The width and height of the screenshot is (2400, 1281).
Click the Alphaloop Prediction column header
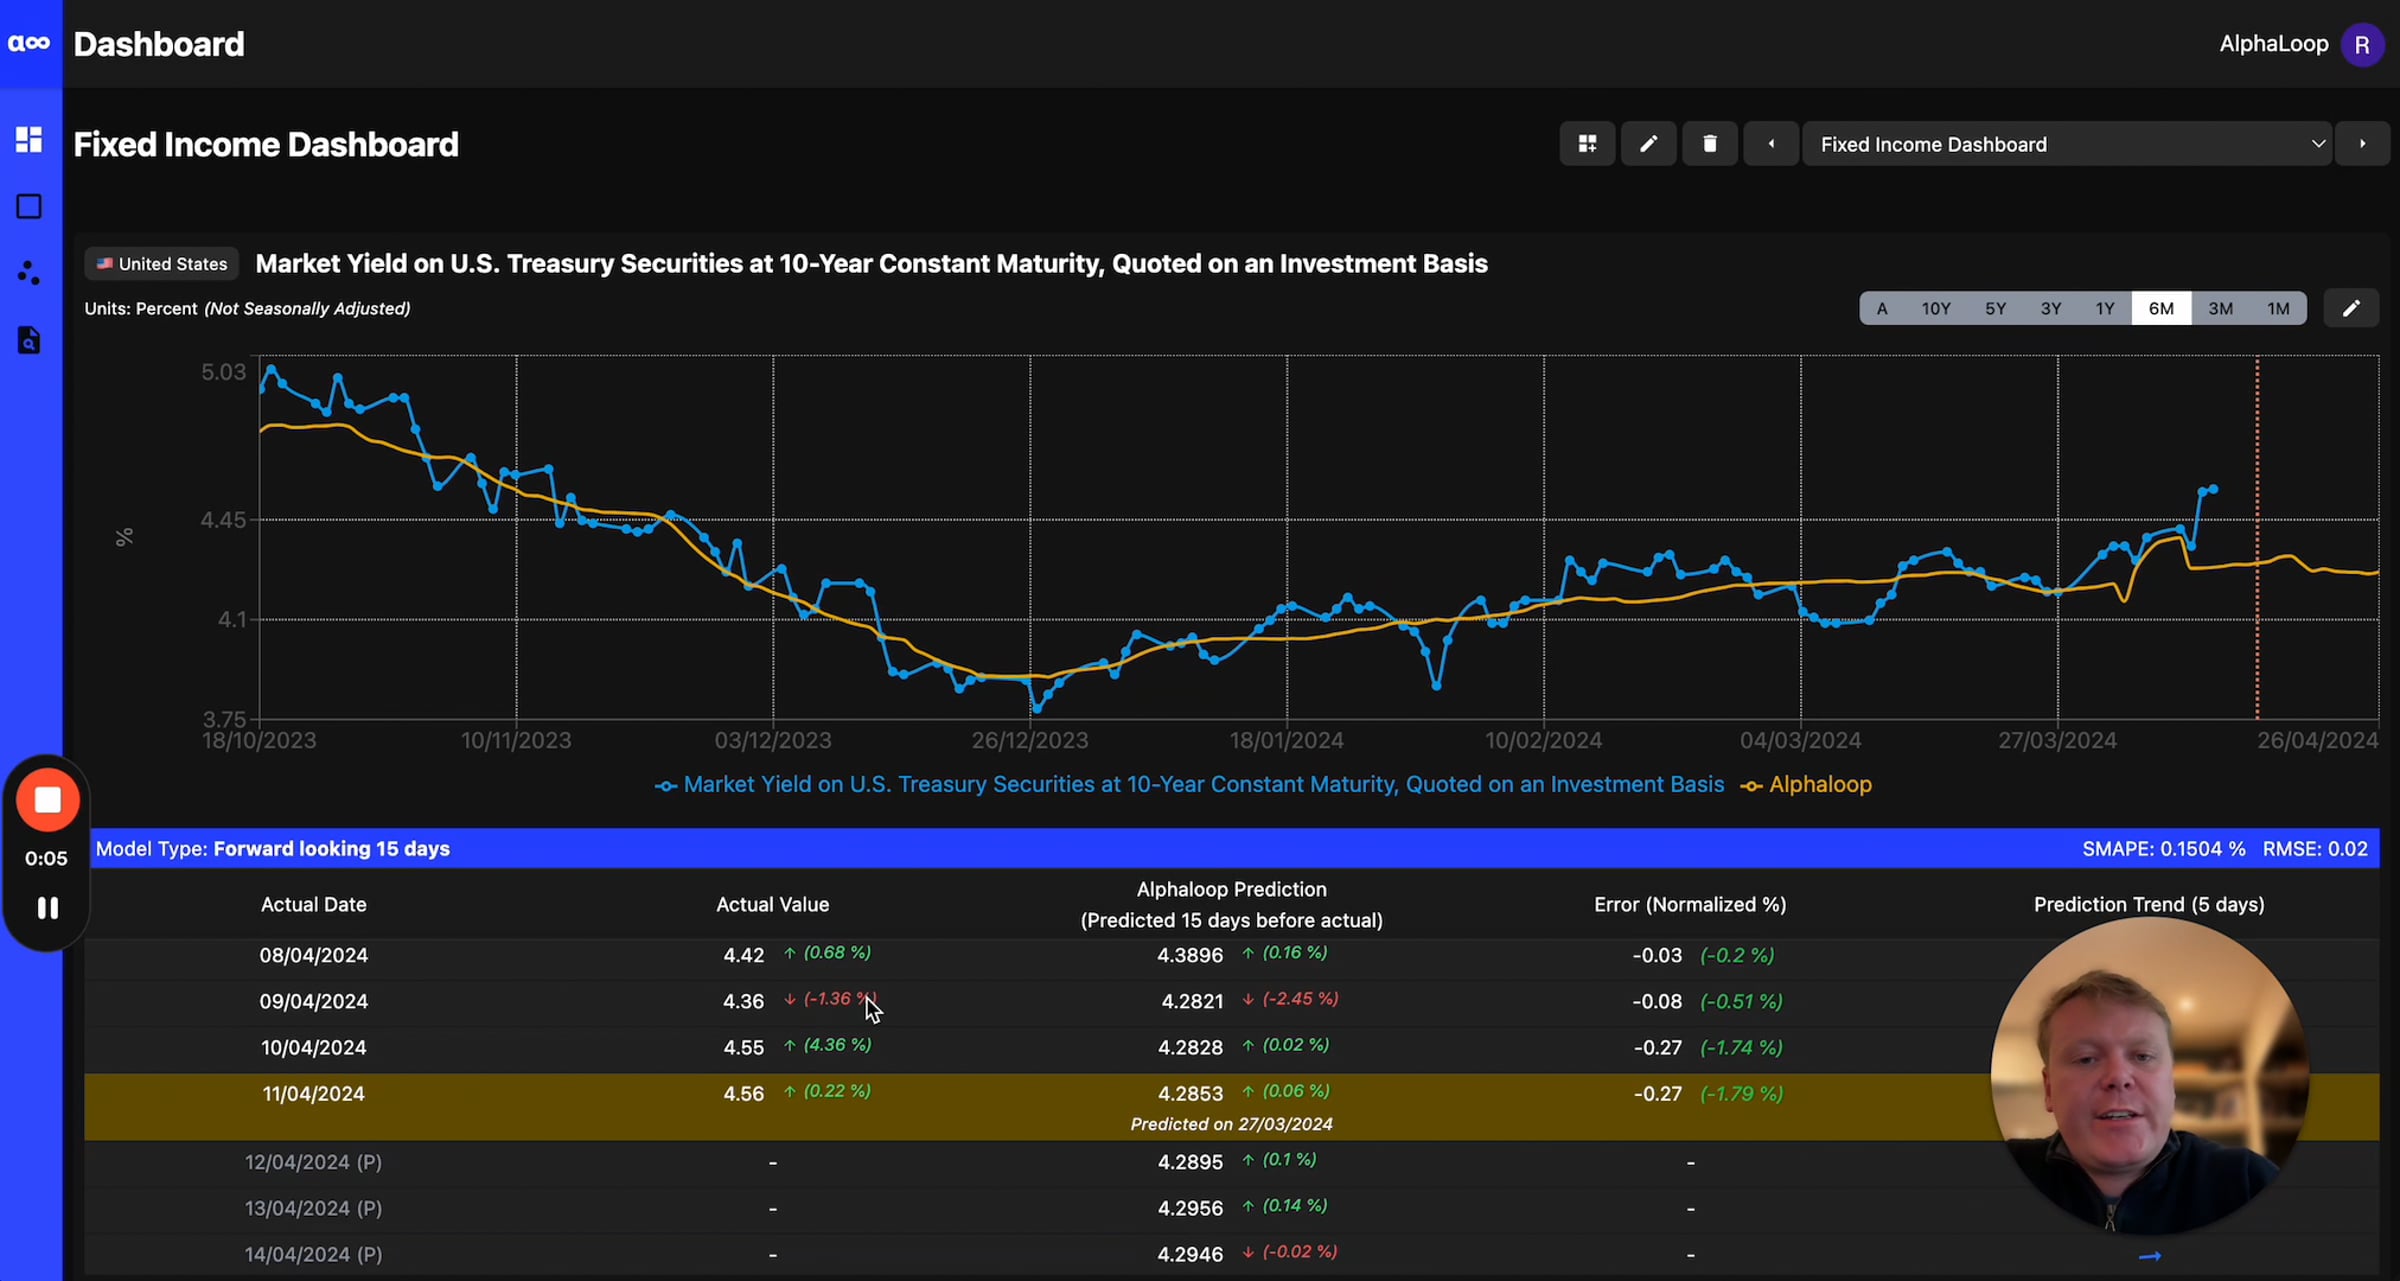1231,905
